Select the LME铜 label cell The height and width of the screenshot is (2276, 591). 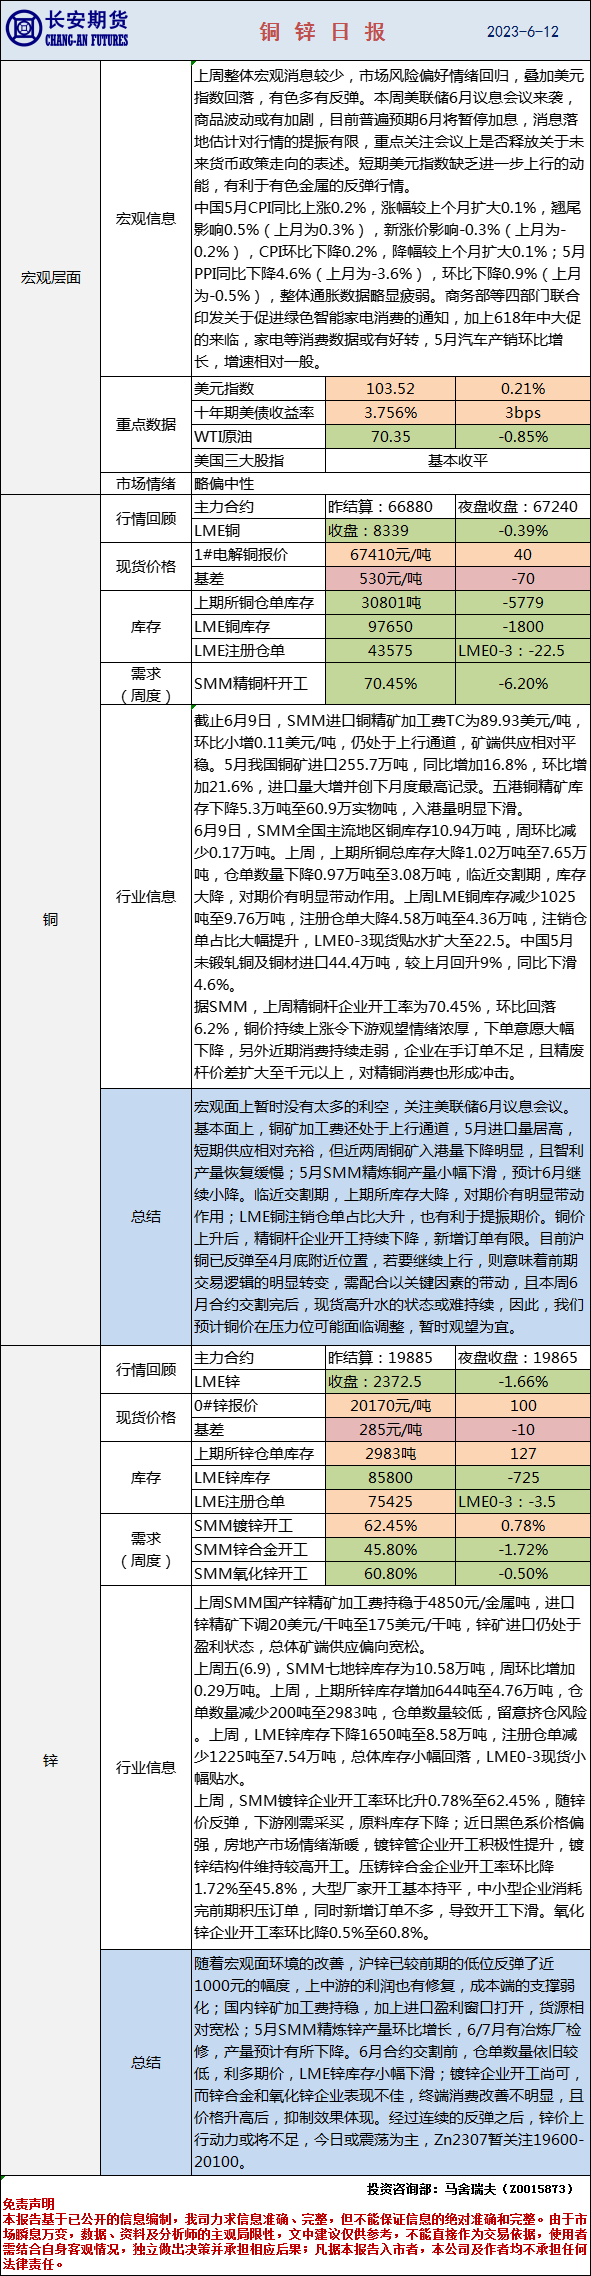click(258, 530)
